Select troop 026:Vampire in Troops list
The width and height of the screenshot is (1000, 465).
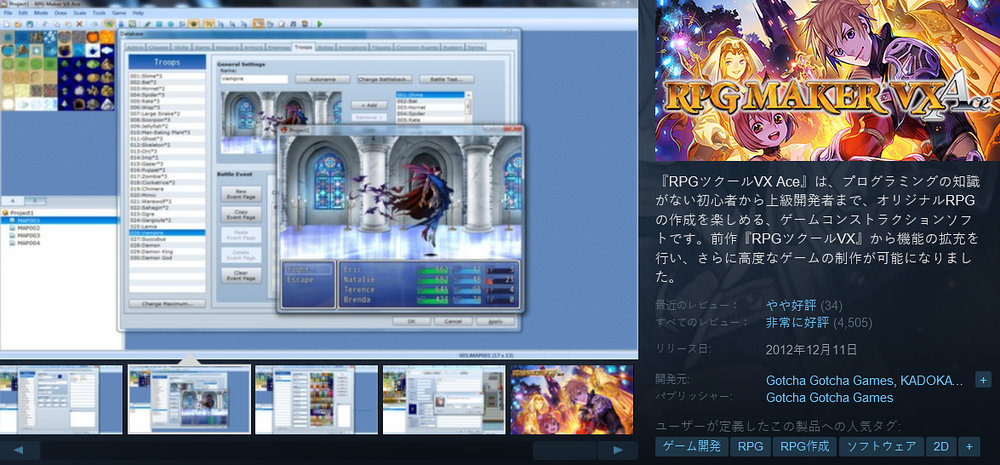[x=167, y=233]
